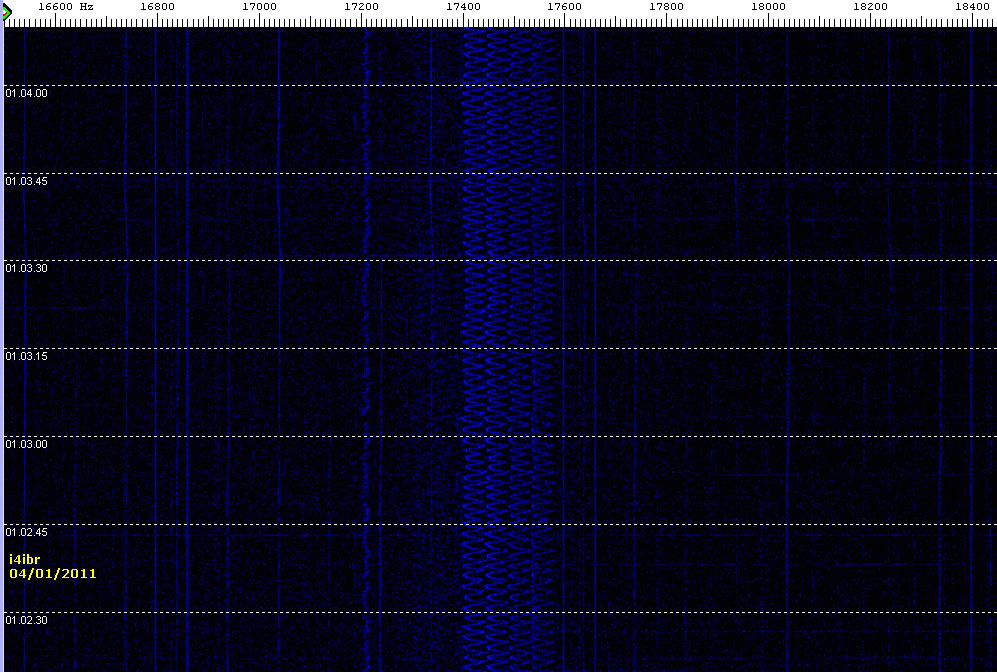
Task: Select the 01.02.45 time marker label
Action: click(x=26, y=532)
